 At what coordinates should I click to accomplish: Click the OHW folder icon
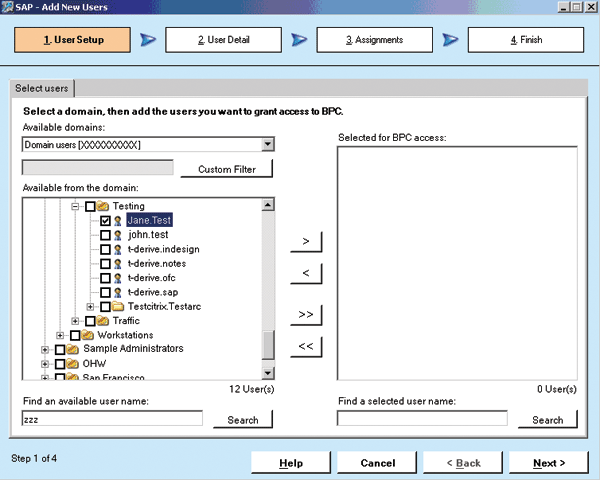[x=72, y=363]
